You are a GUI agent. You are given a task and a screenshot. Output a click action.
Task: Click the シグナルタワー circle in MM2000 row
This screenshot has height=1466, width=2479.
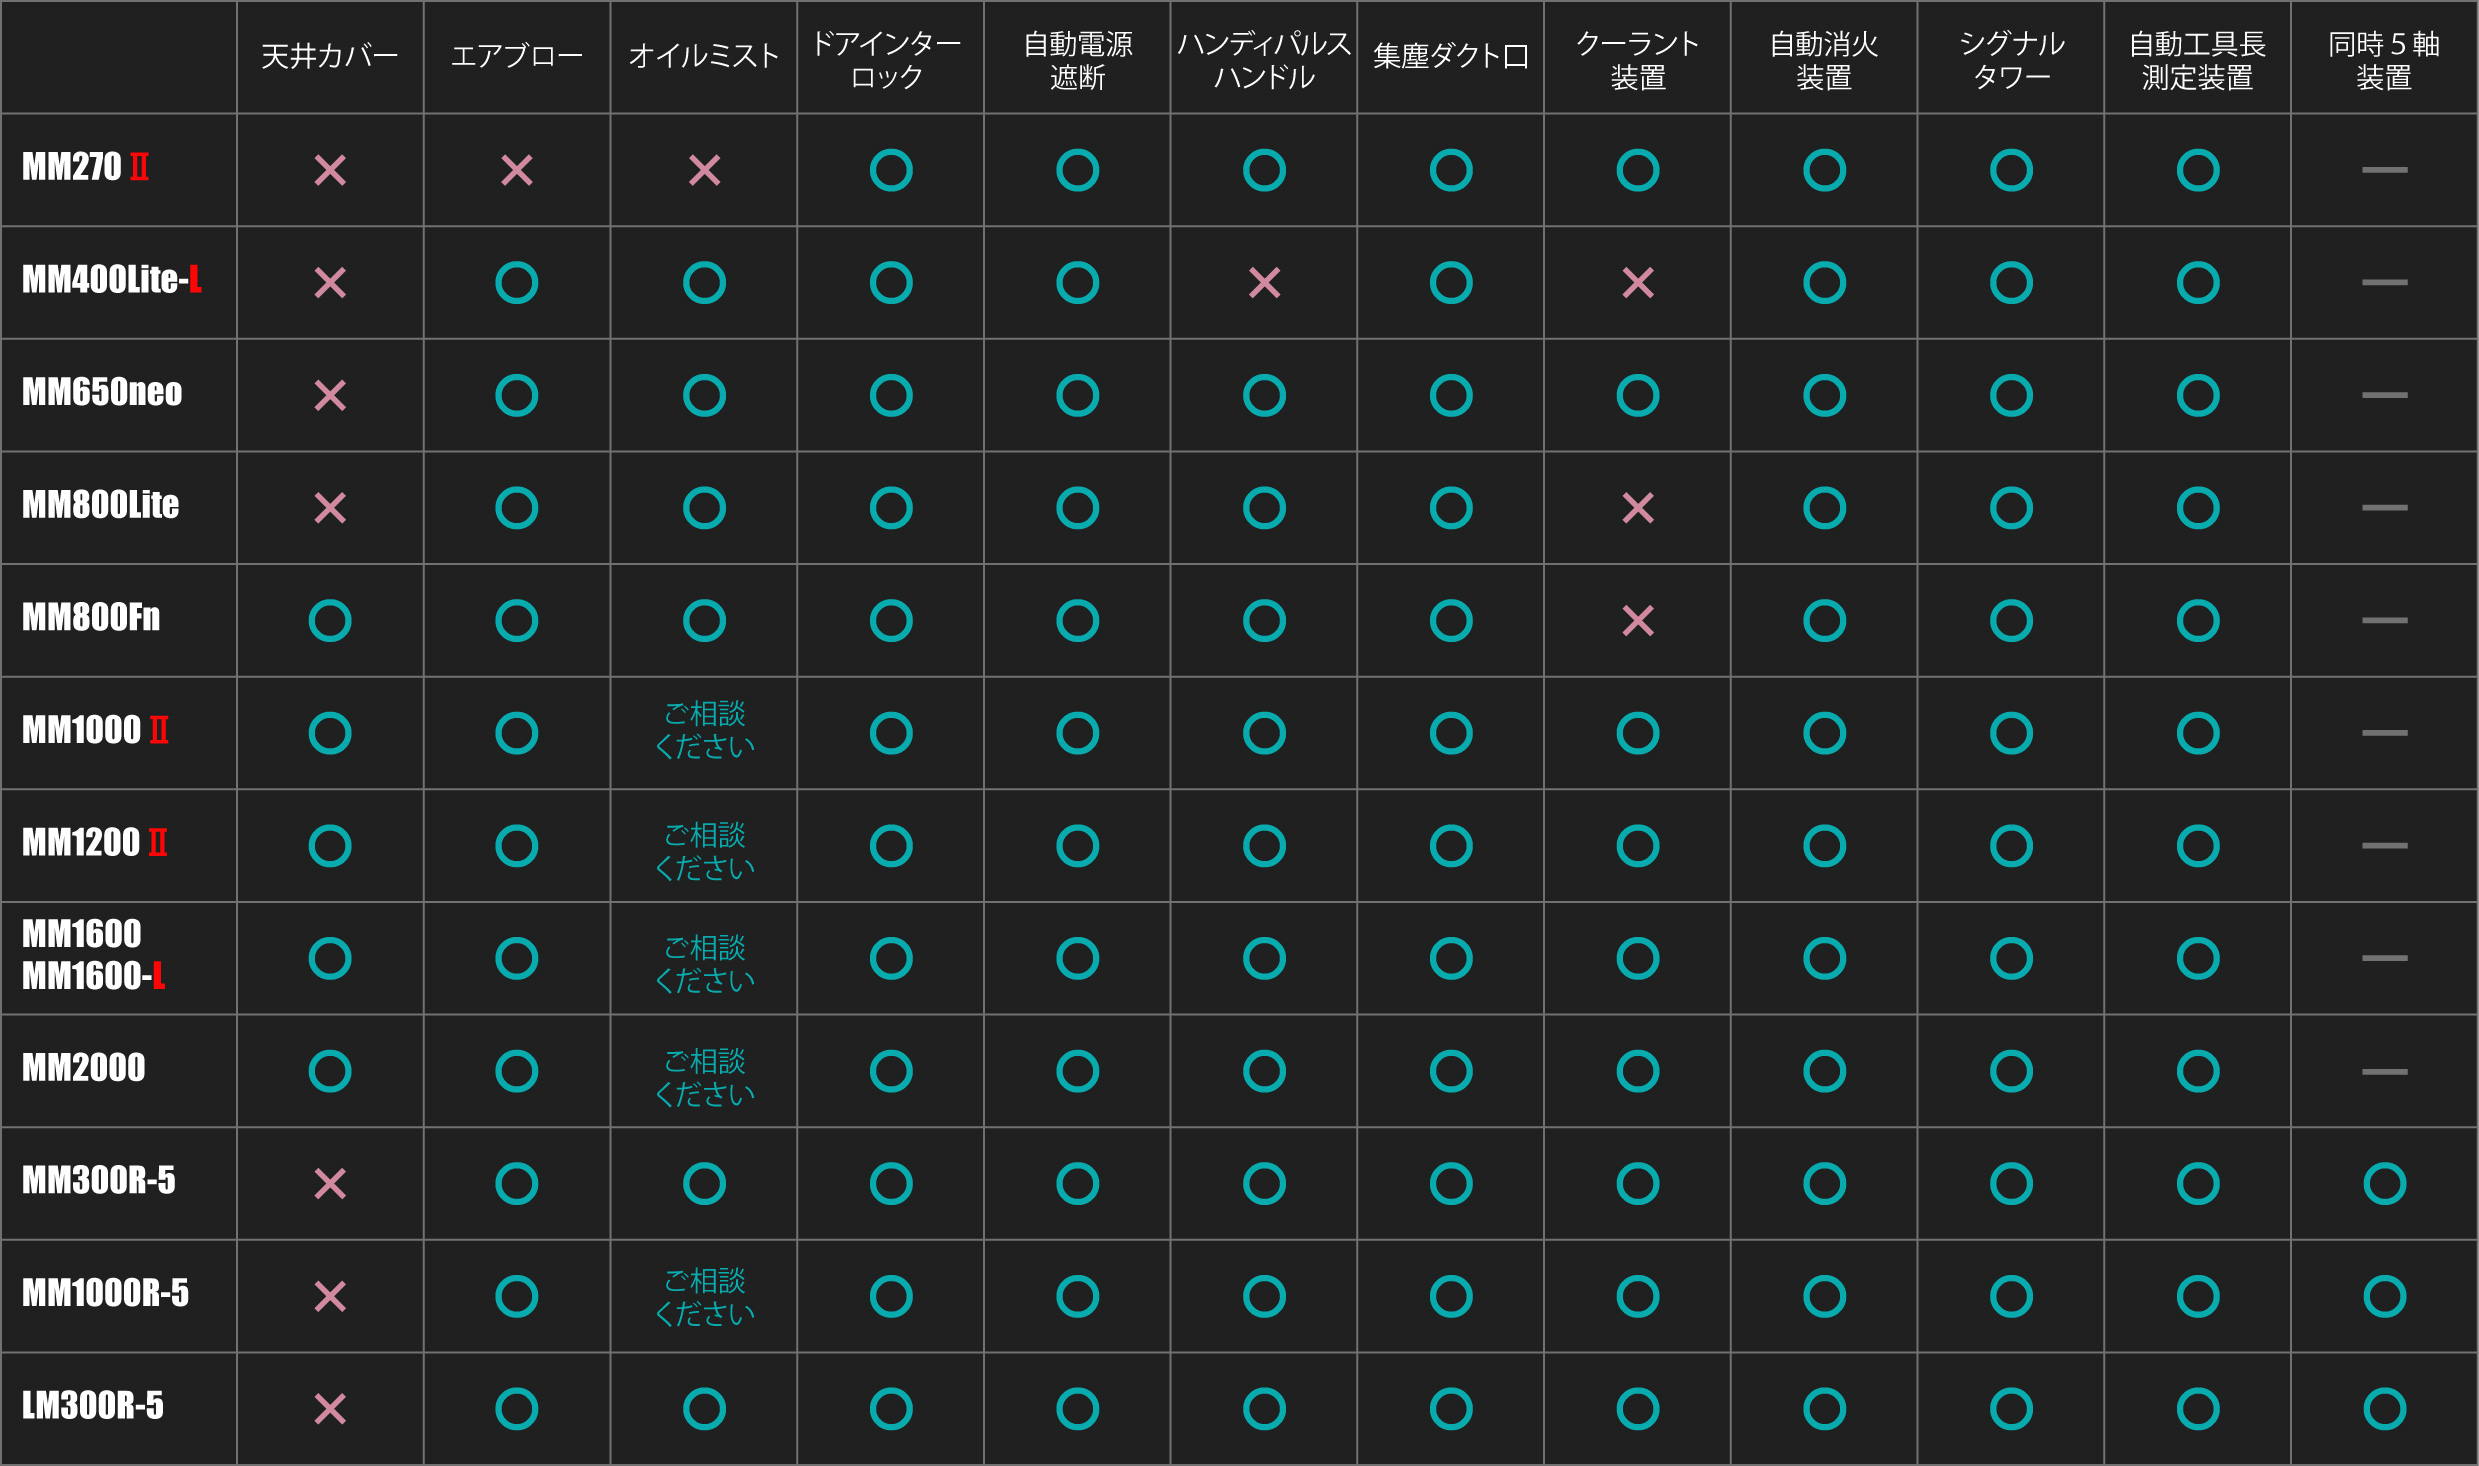(x=2011, y=1070)
